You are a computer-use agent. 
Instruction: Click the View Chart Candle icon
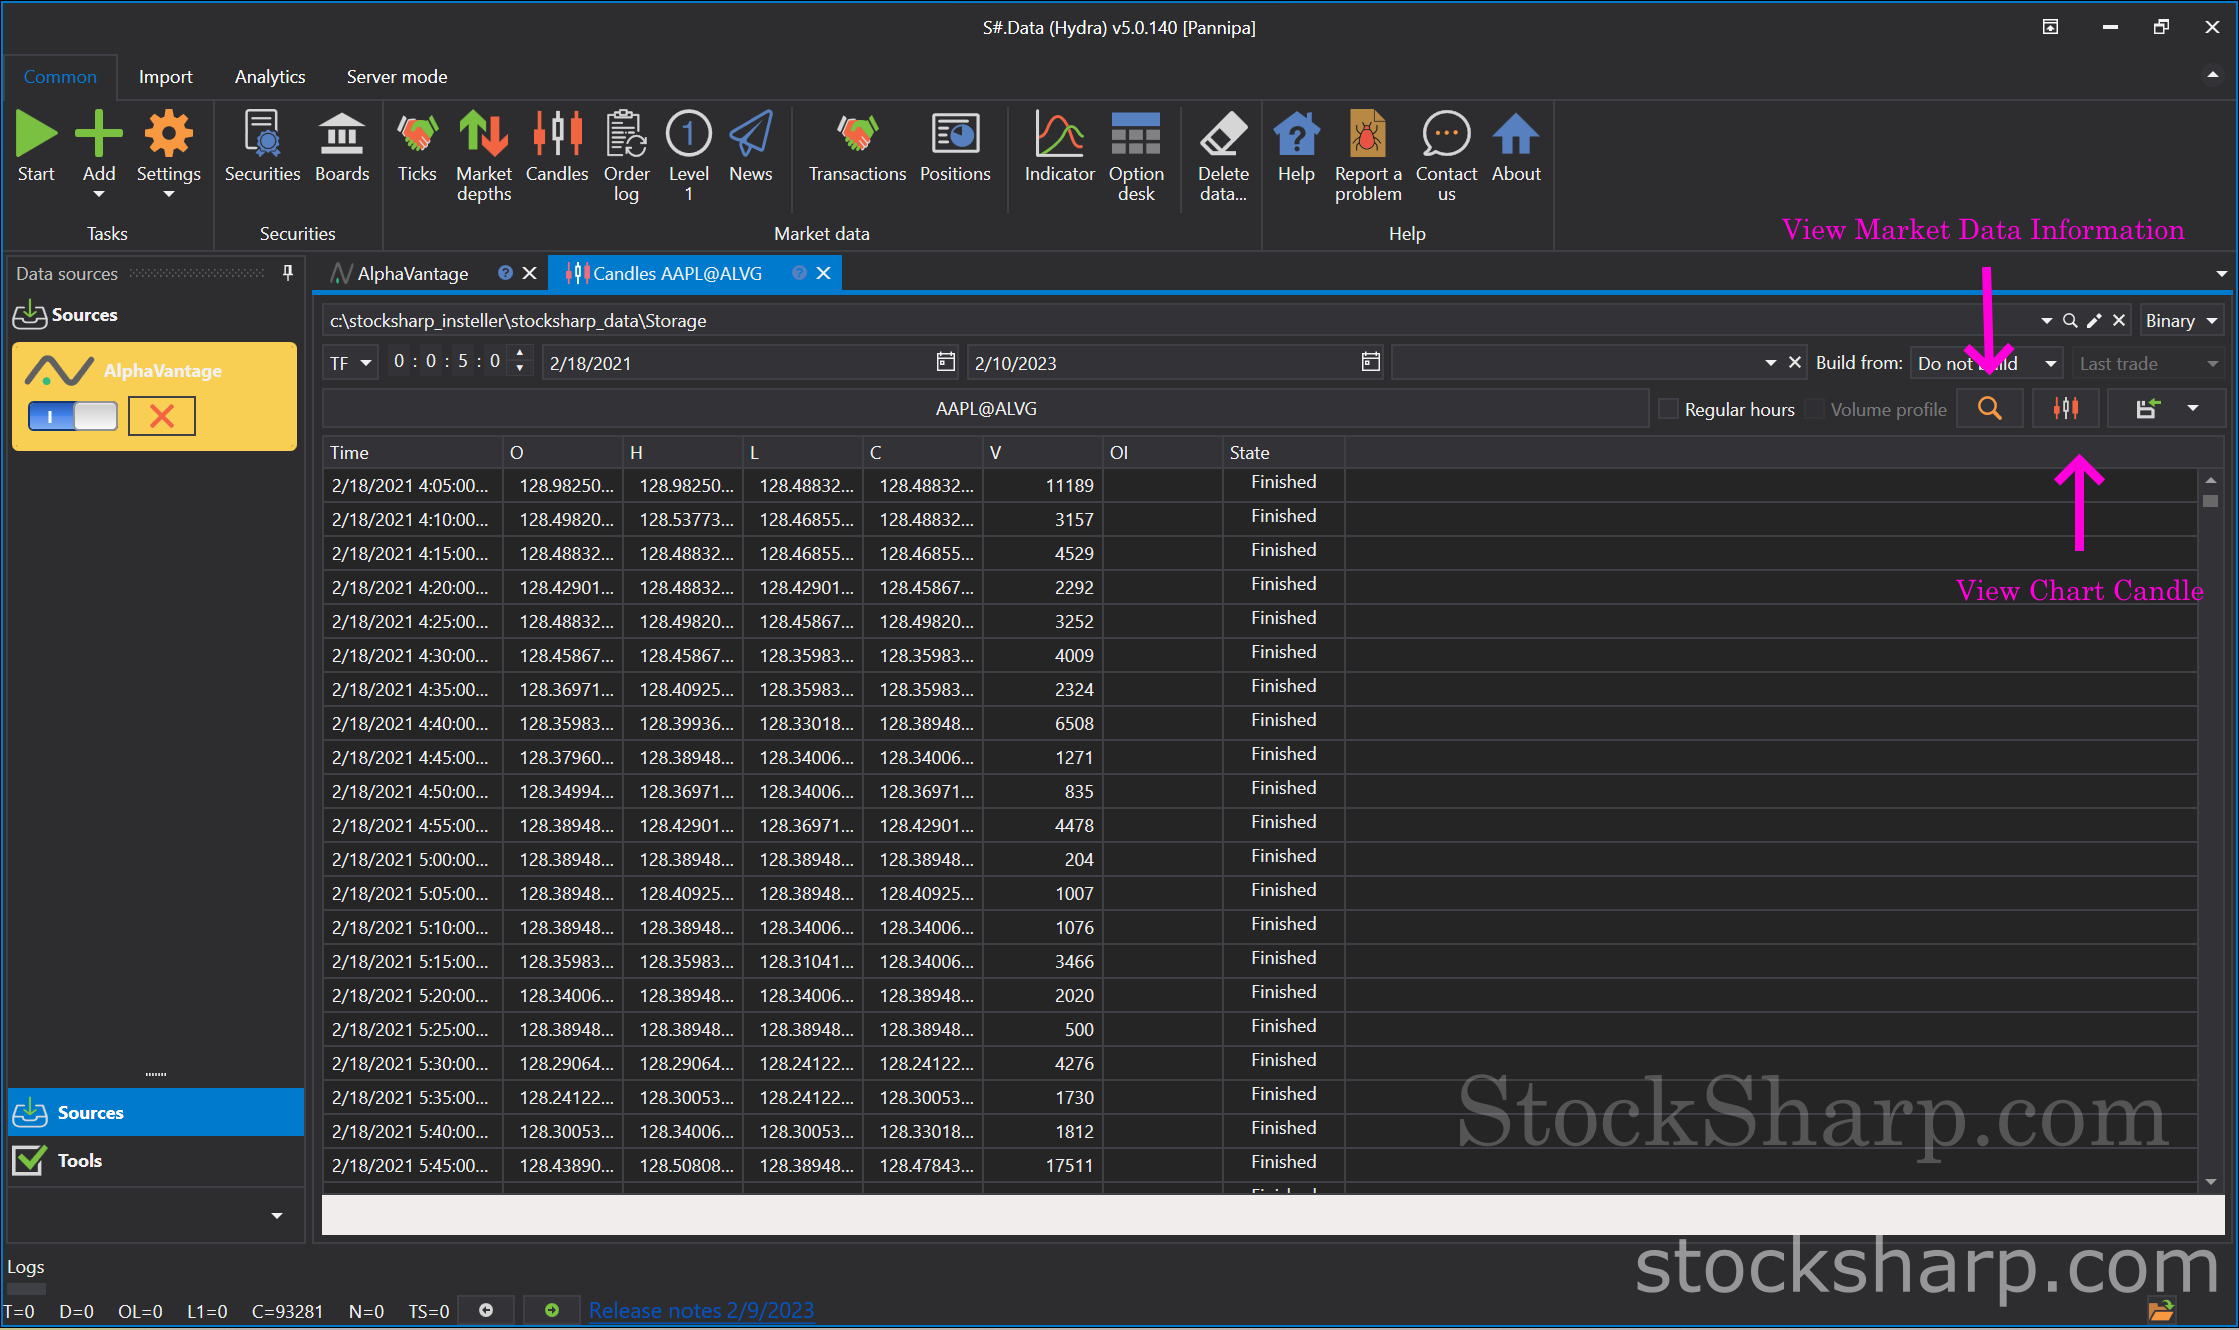2066,408
